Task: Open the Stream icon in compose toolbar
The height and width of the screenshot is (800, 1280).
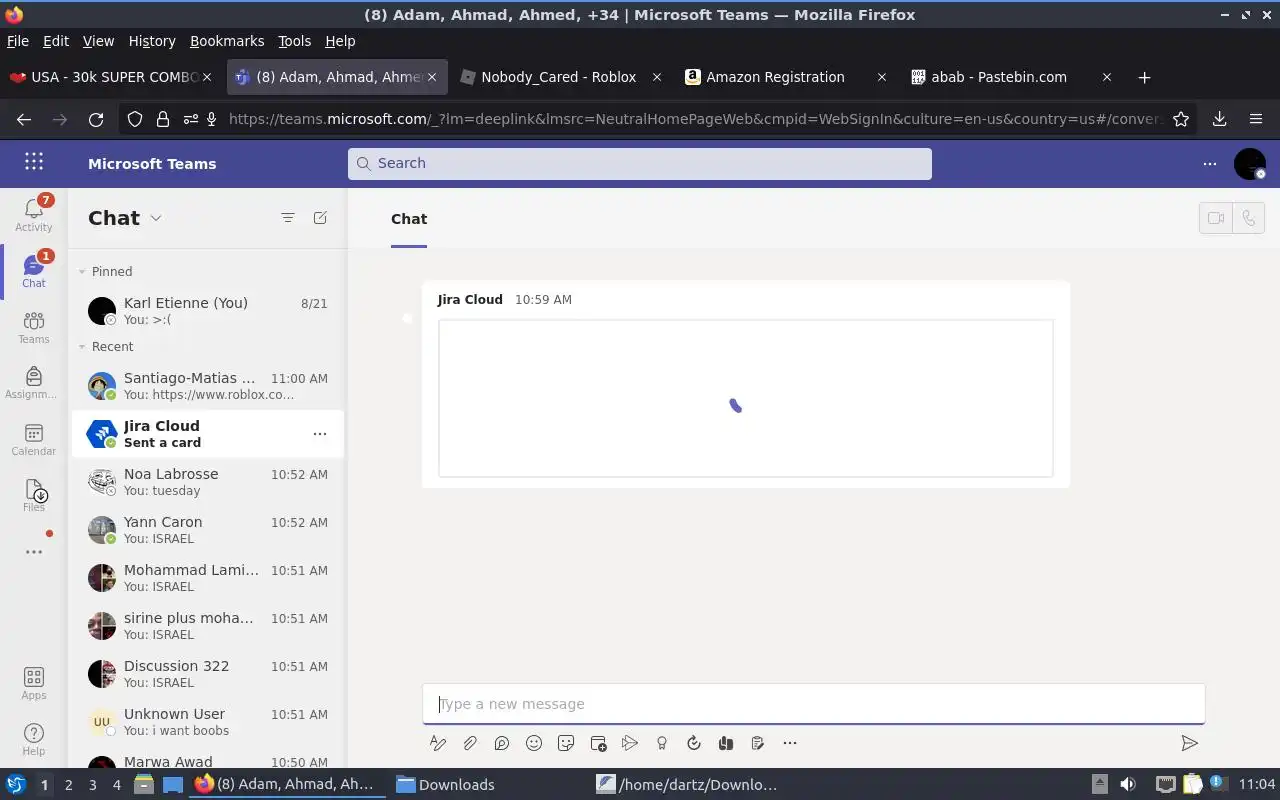Action: coord(630,743)
